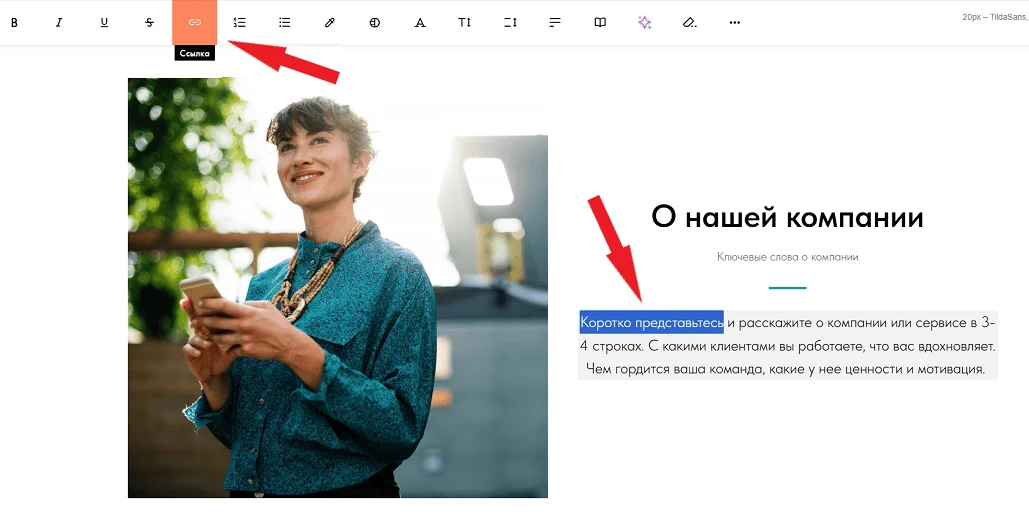The height and width of the screenshot is (524, 1029).
Task: Click the subtitle "Ключевые слова о компании"
Action: point(787,257)
